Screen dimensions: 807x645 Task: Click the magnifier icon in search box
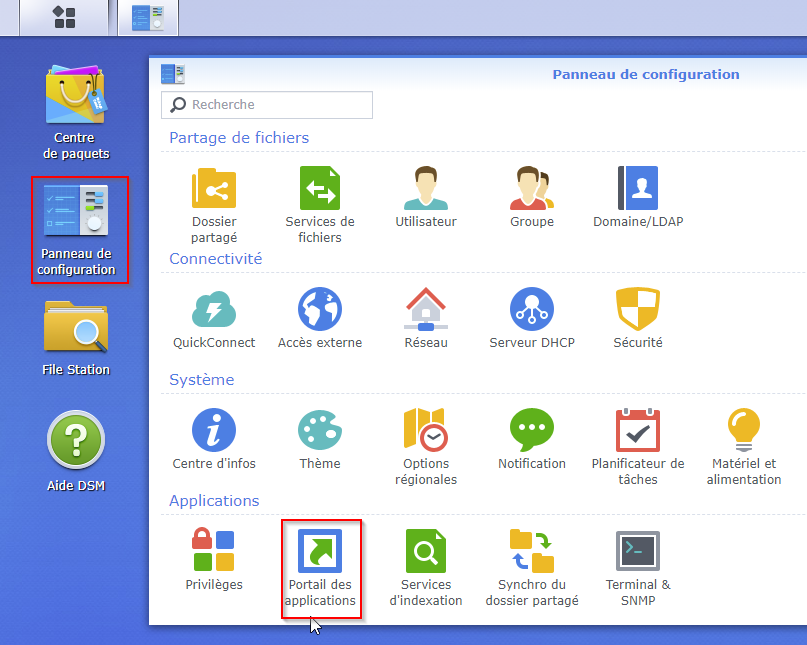click(178, 104)
